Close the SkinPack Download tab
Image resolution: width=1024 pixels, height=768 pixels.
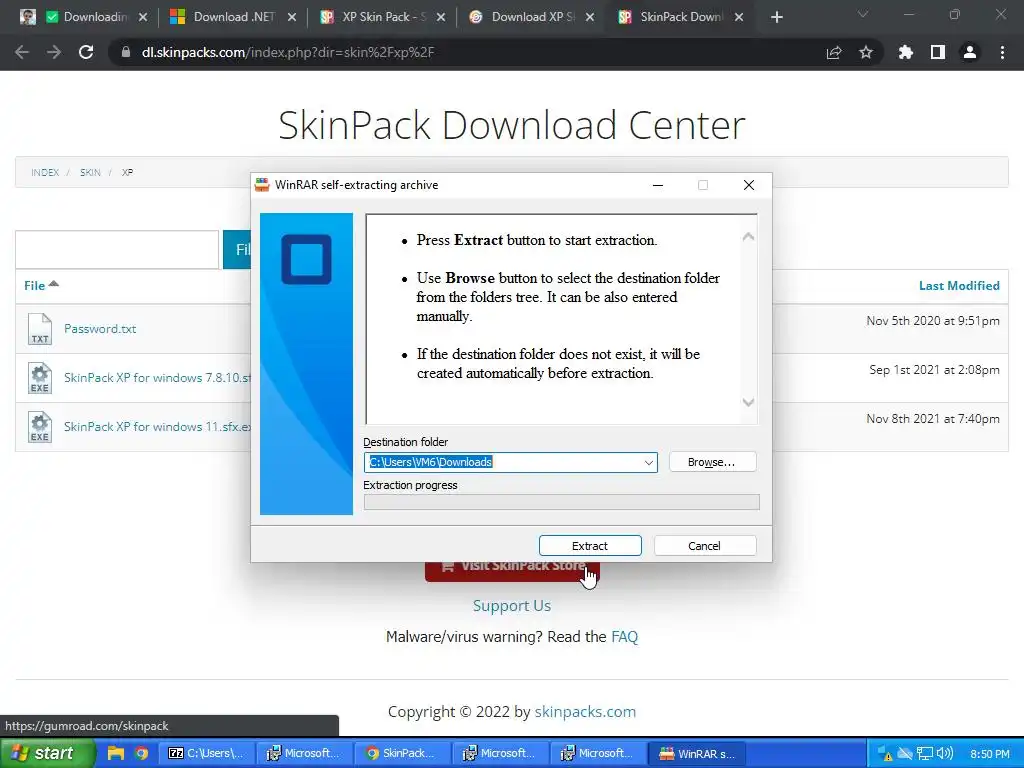click(x=739, y=18)
